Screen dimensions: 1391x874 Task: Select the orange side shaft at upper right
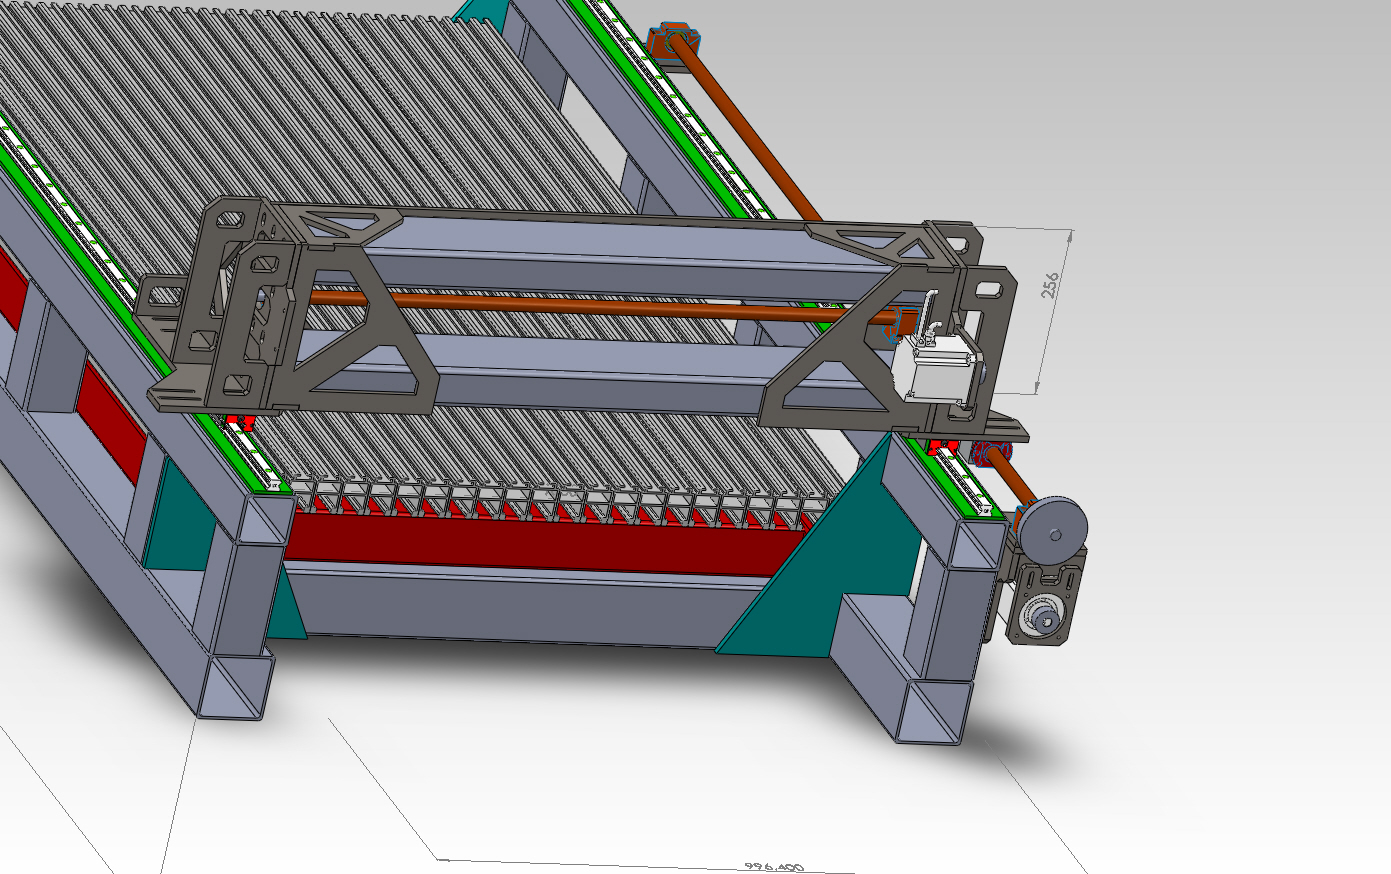click(750, 130)
